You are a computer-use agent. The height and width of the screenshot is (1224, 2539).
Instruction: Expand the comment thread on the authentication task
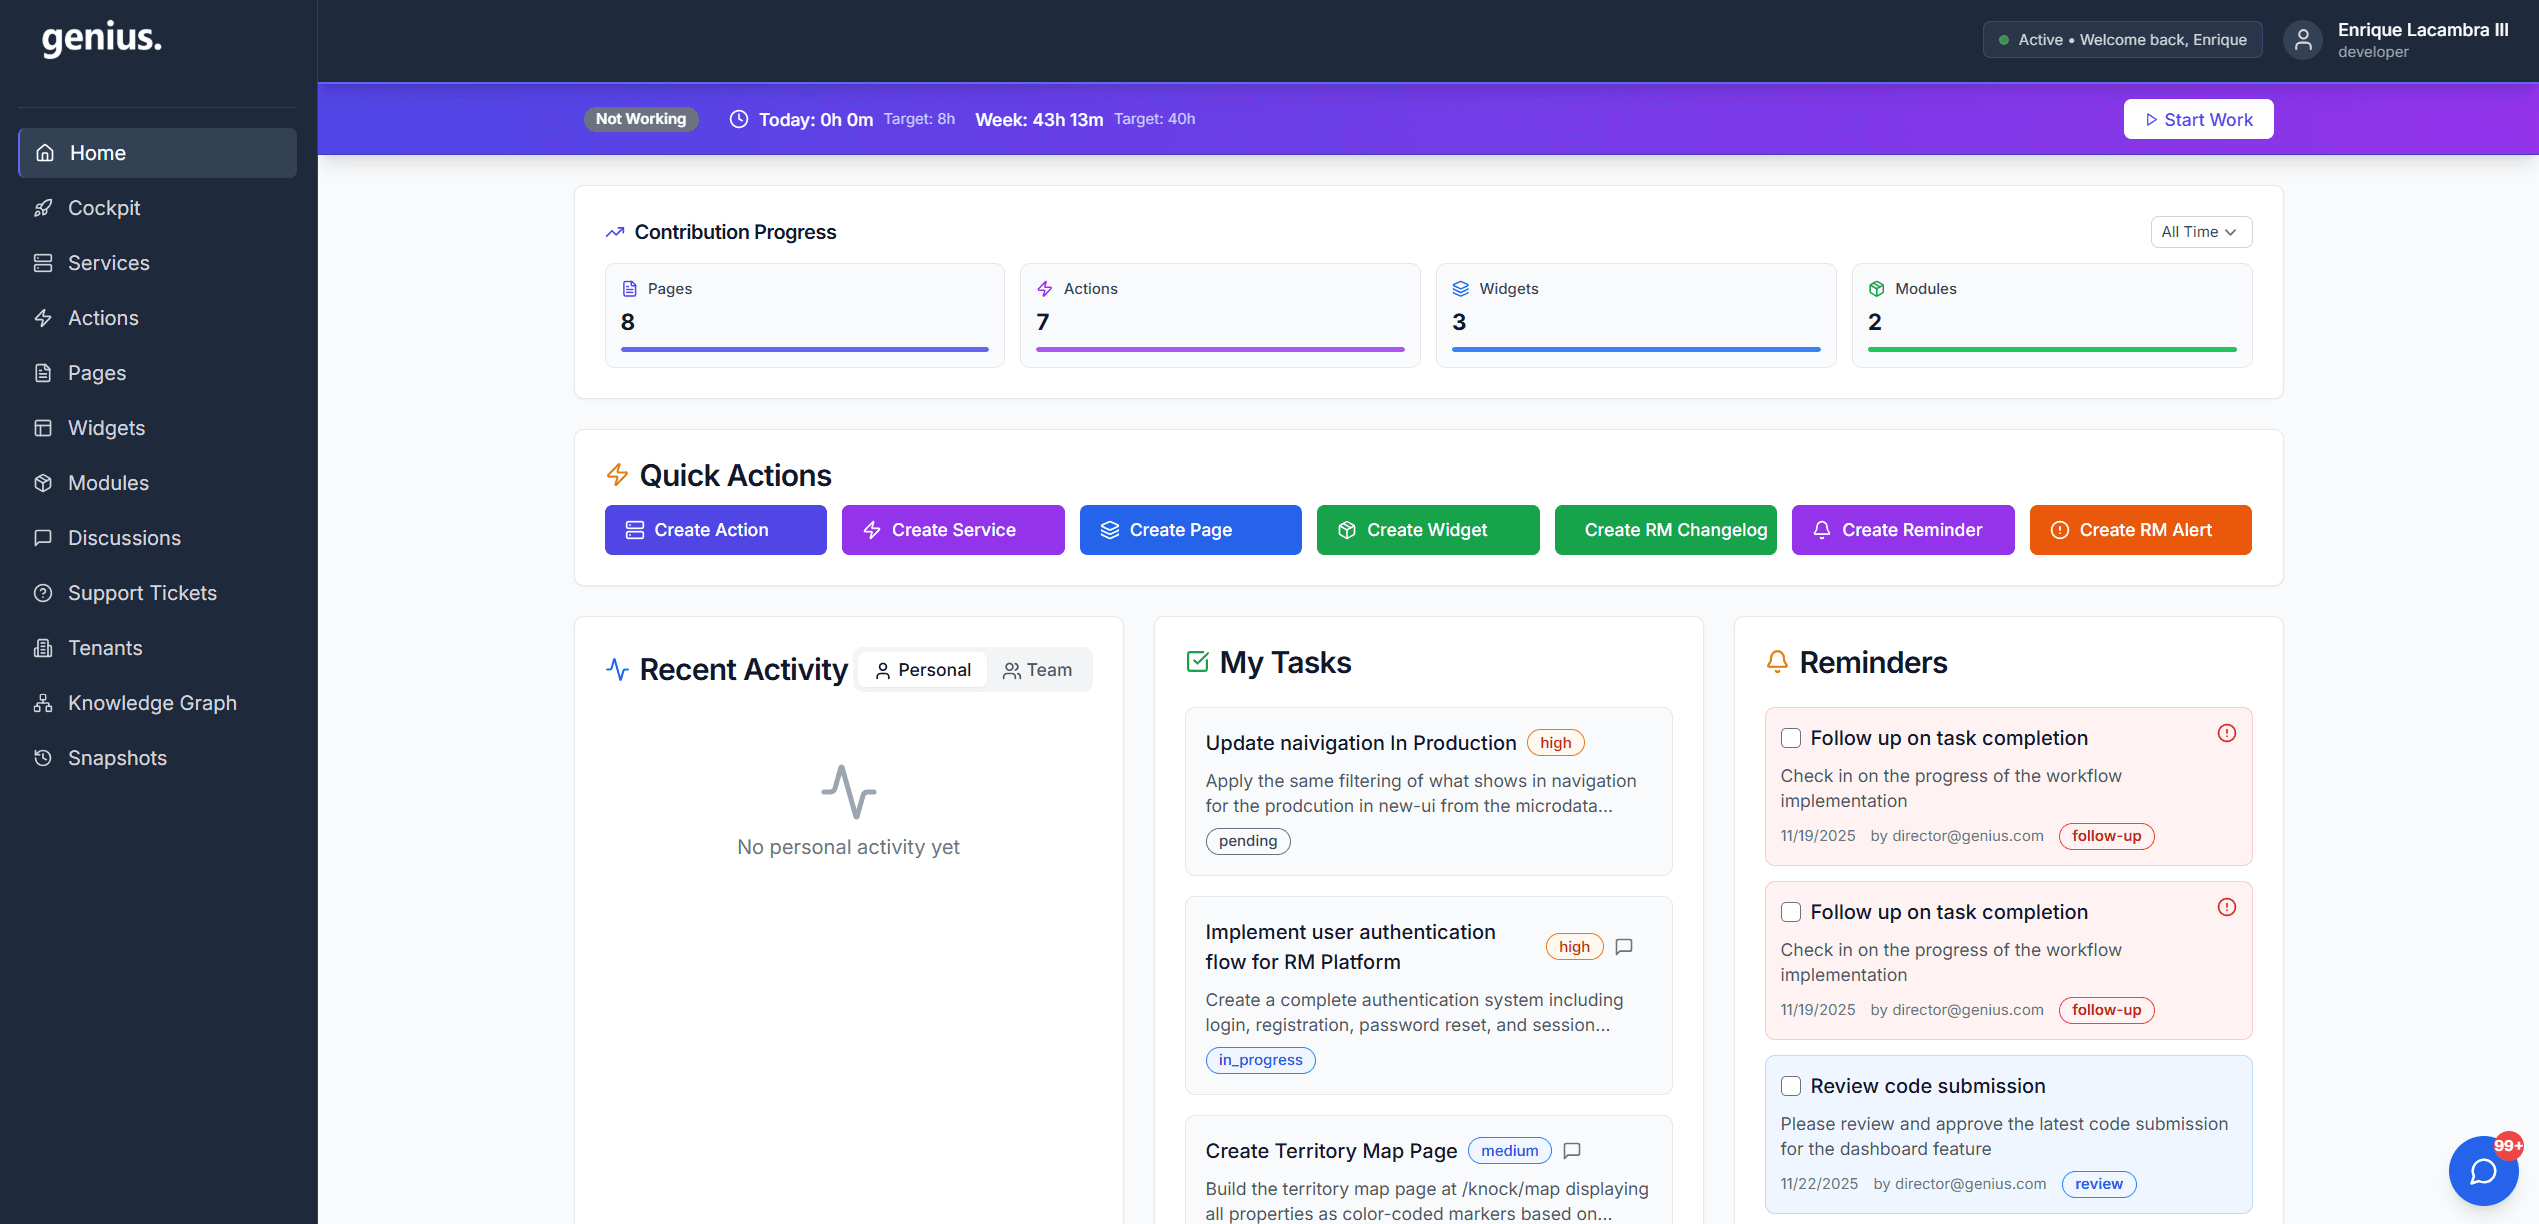pyautogui.click(x=1623, y=946)
